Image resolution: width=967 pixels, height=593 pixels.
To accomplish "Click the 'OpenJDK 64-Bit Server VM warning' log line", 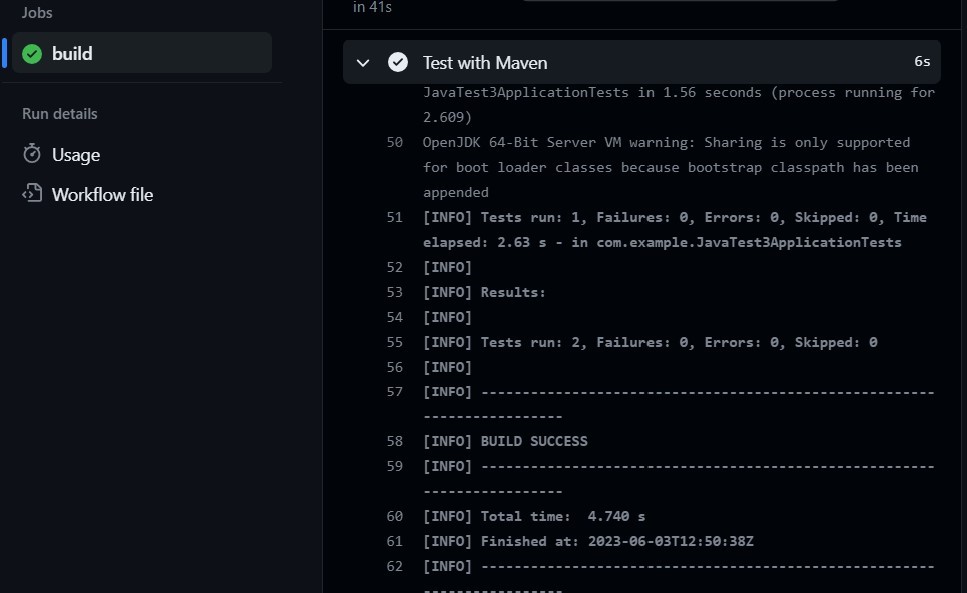I will [670, 167].
